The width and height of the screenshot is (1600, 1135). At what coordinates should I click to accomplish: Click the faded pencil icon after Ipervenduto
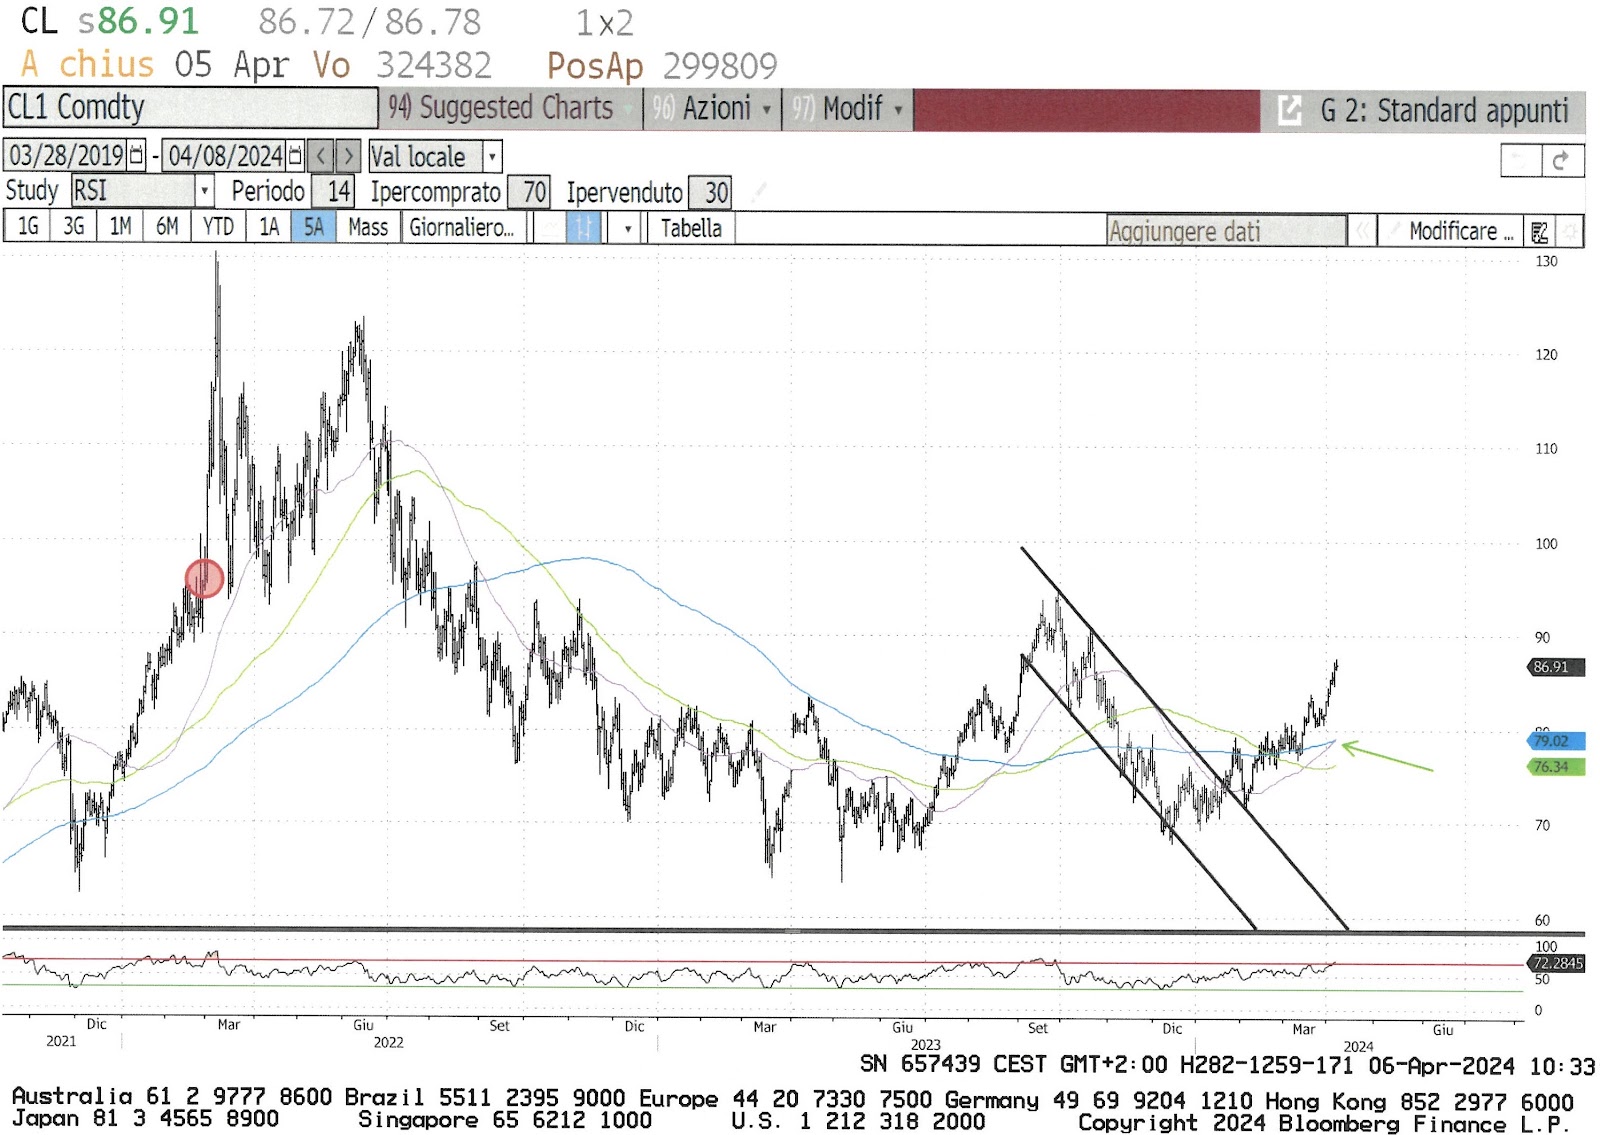pos(759,191)
